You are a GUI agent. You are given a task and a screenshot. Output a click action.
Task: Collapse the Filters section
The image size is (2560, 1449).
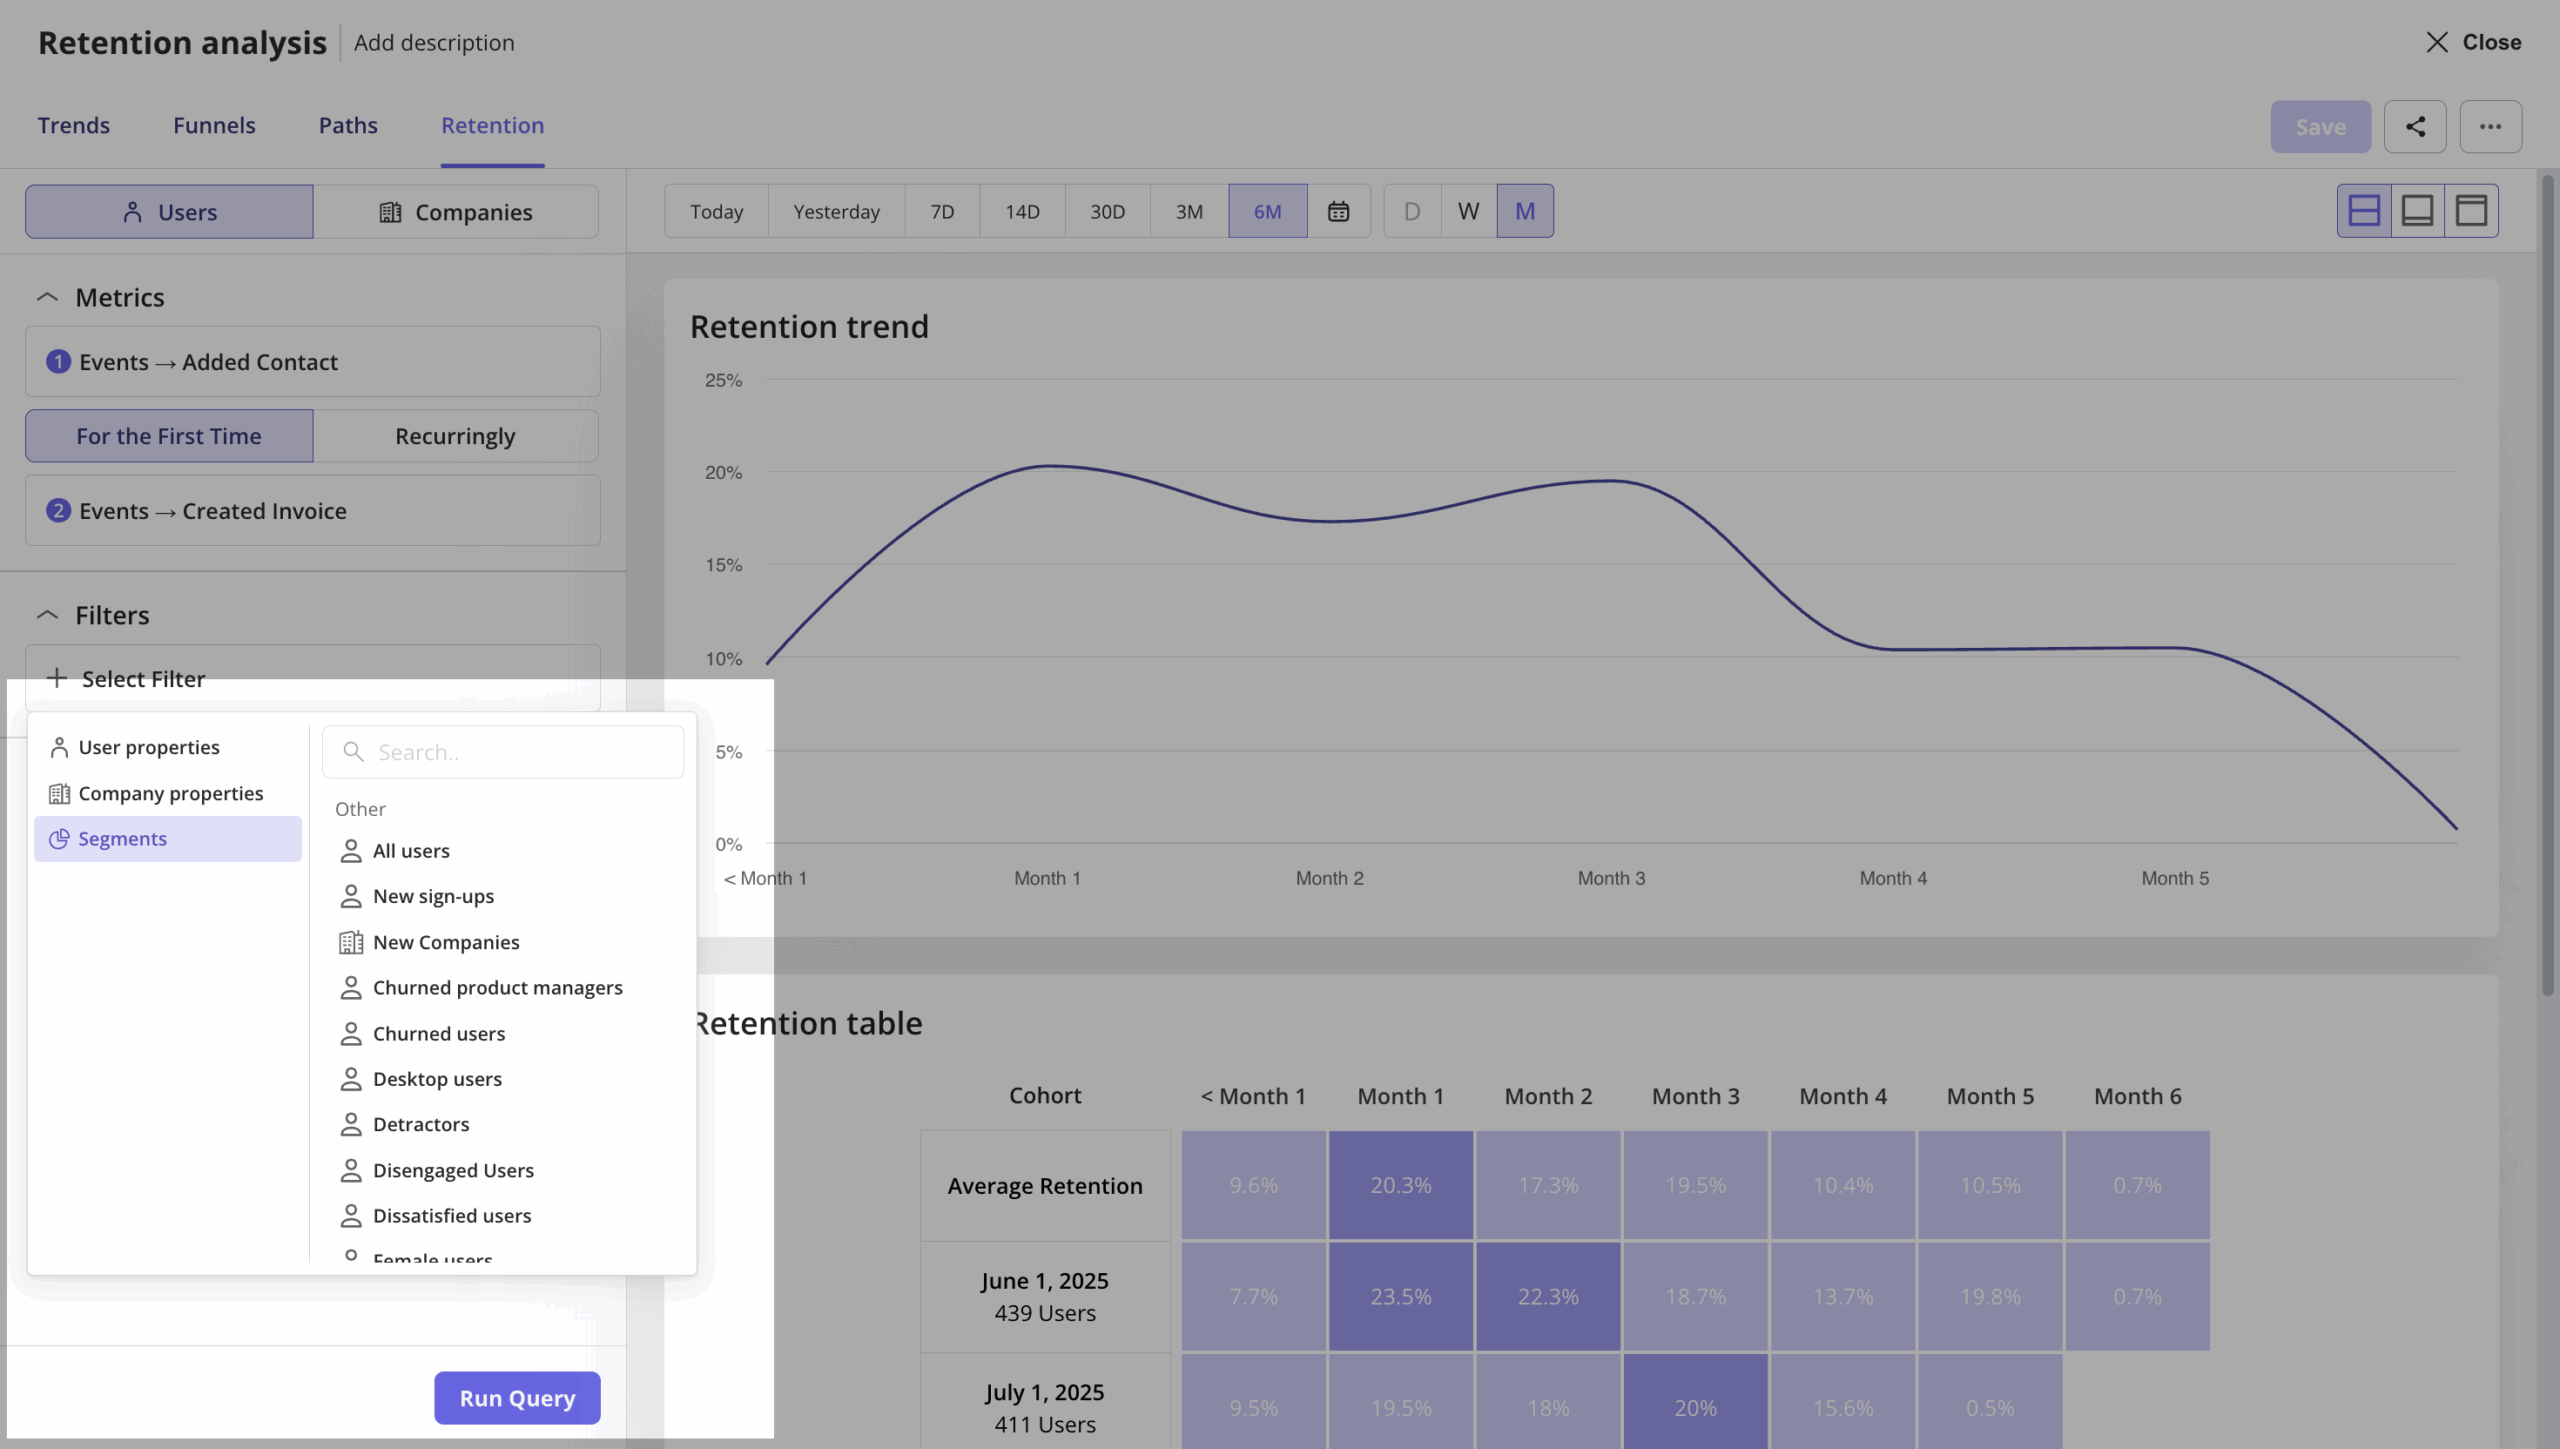[48, 614]
